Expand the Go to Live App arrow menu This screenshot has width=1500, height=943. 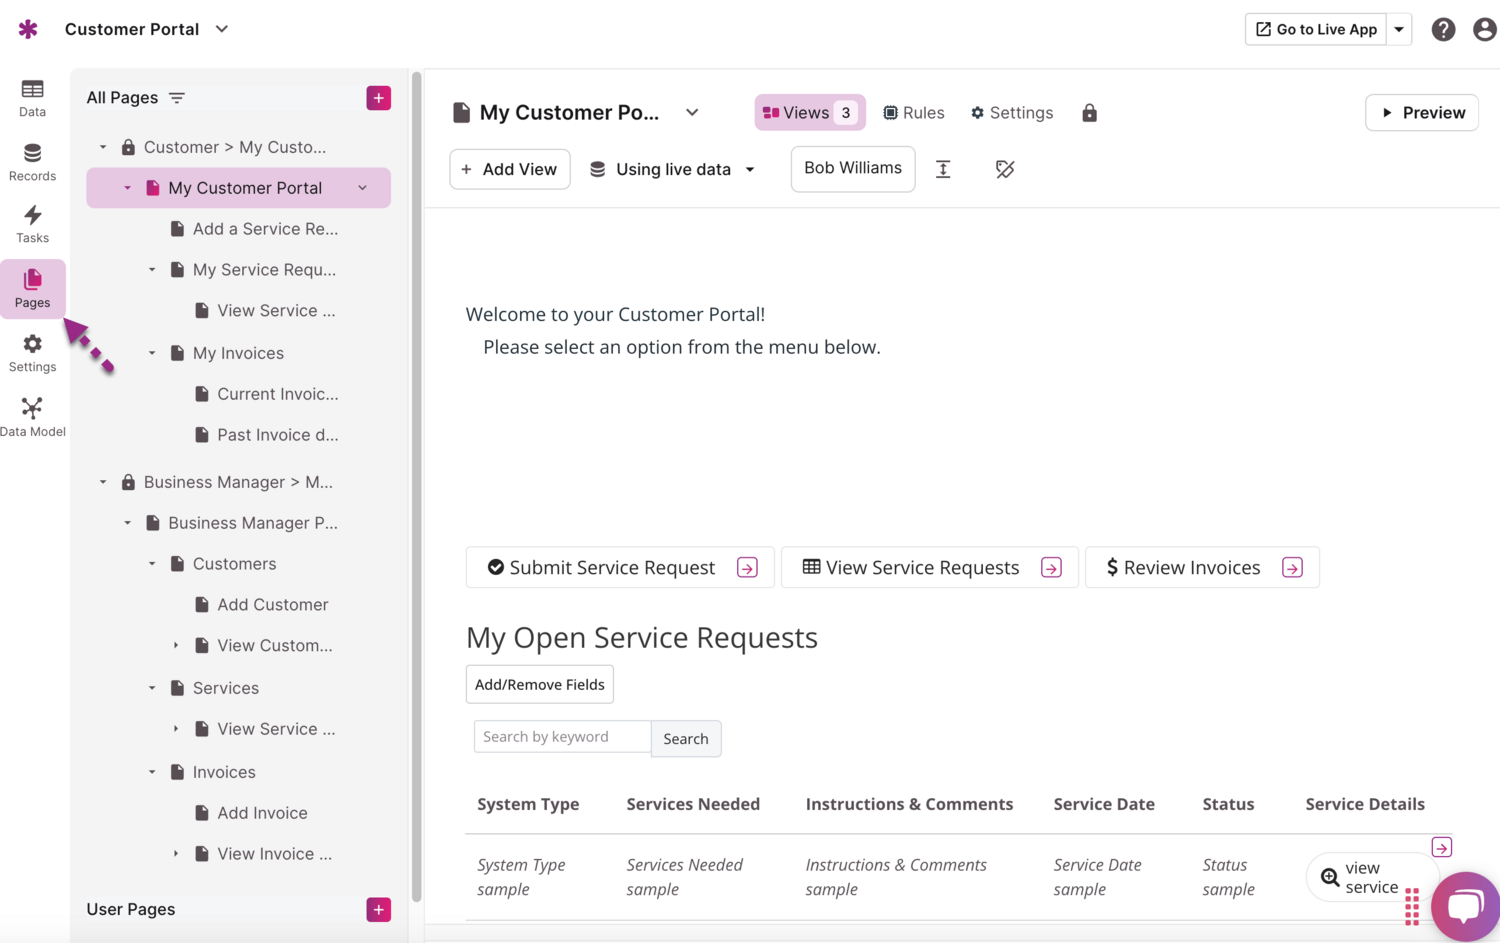(x=1399, y=30)
